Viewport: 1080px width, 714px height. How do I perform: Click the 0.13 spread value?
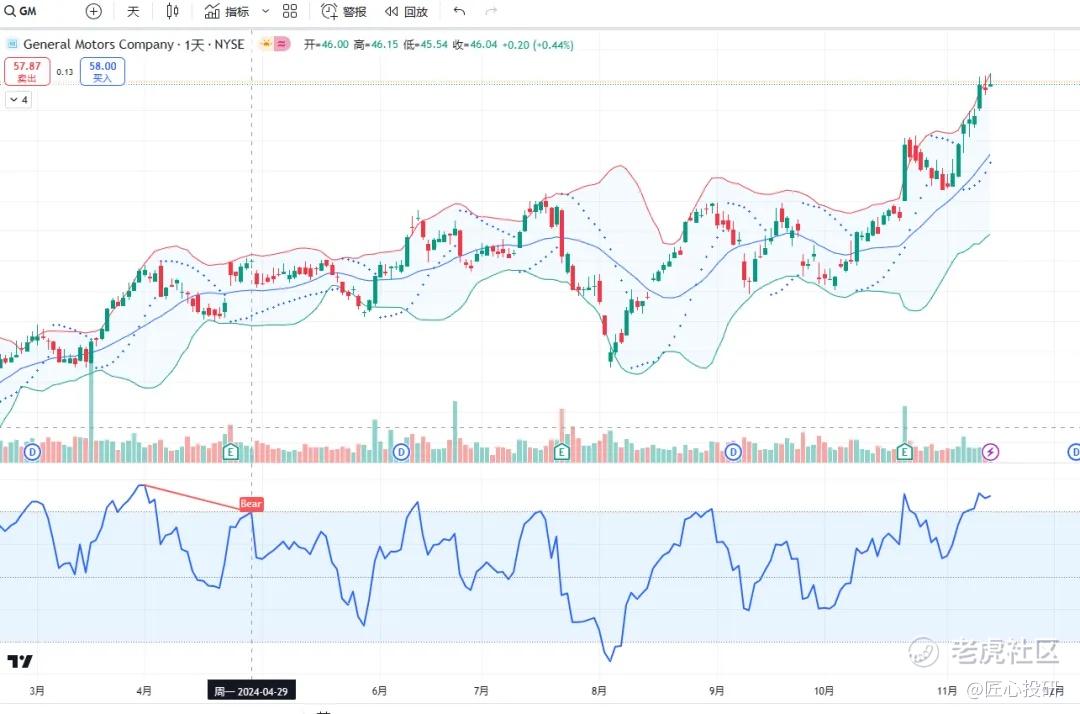click(x=65, y=72)
